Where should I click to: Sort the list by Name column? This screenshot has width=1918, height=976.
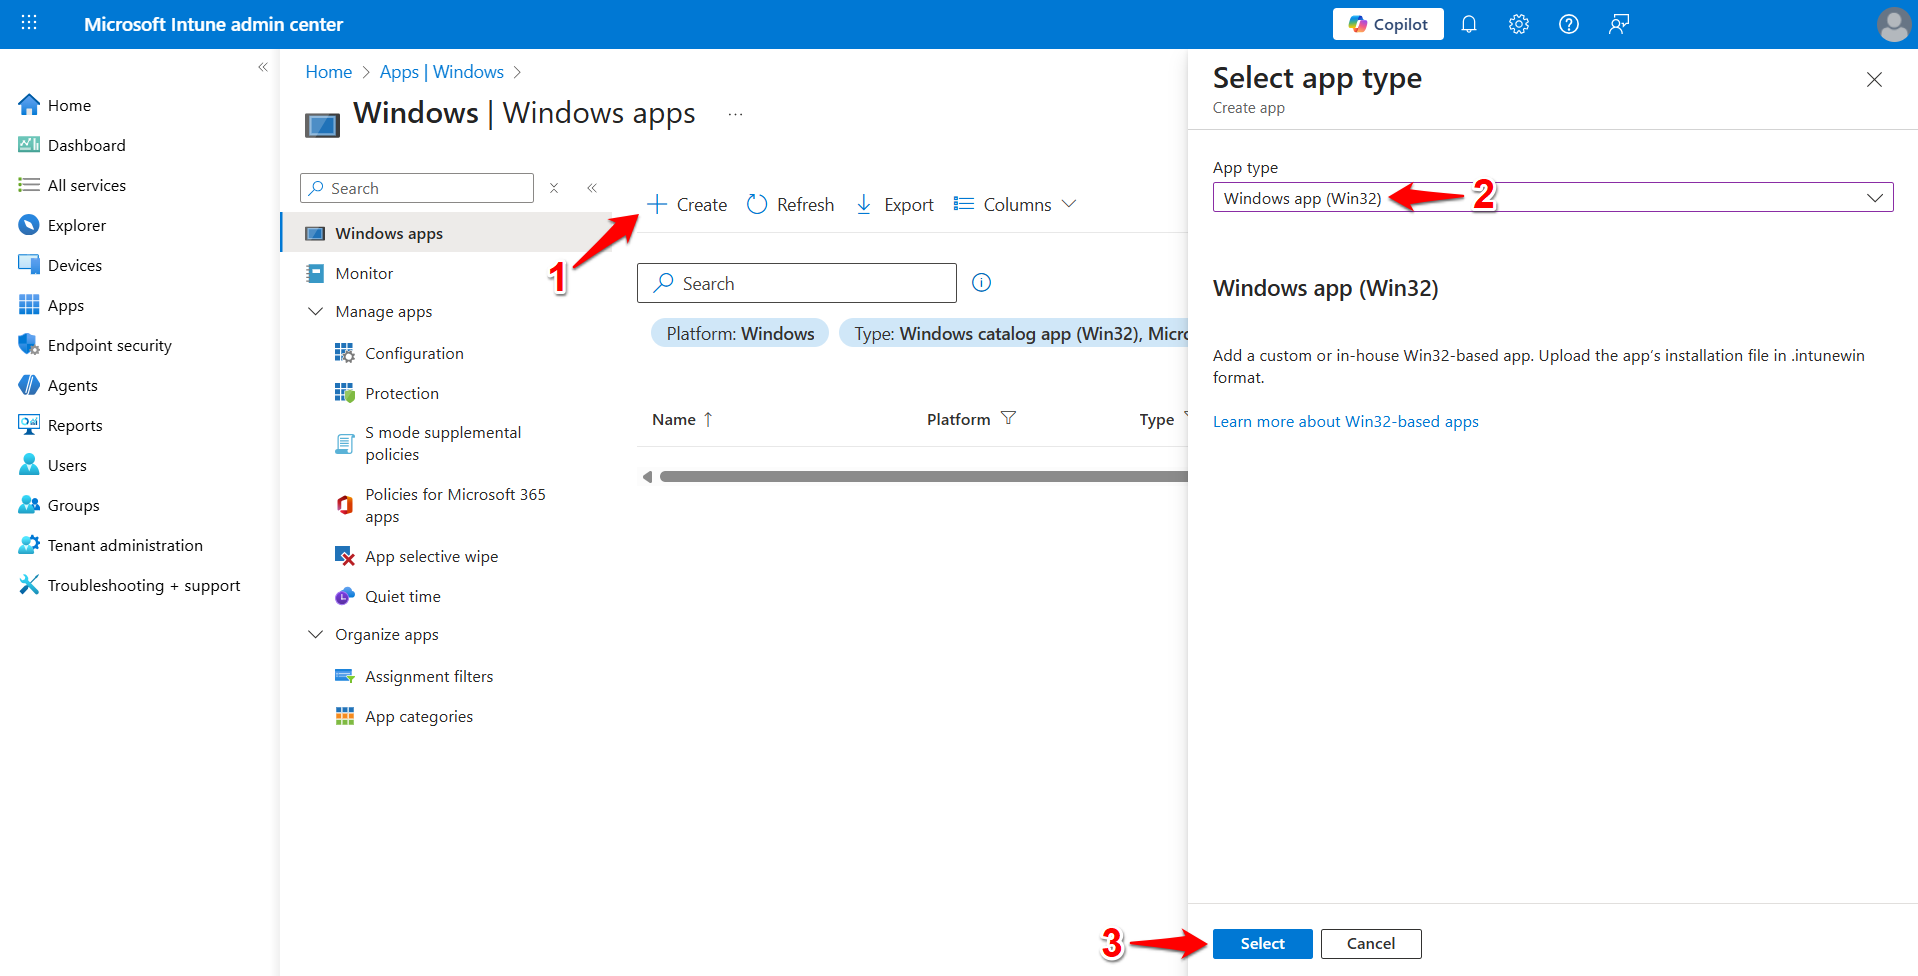point(682,420)
